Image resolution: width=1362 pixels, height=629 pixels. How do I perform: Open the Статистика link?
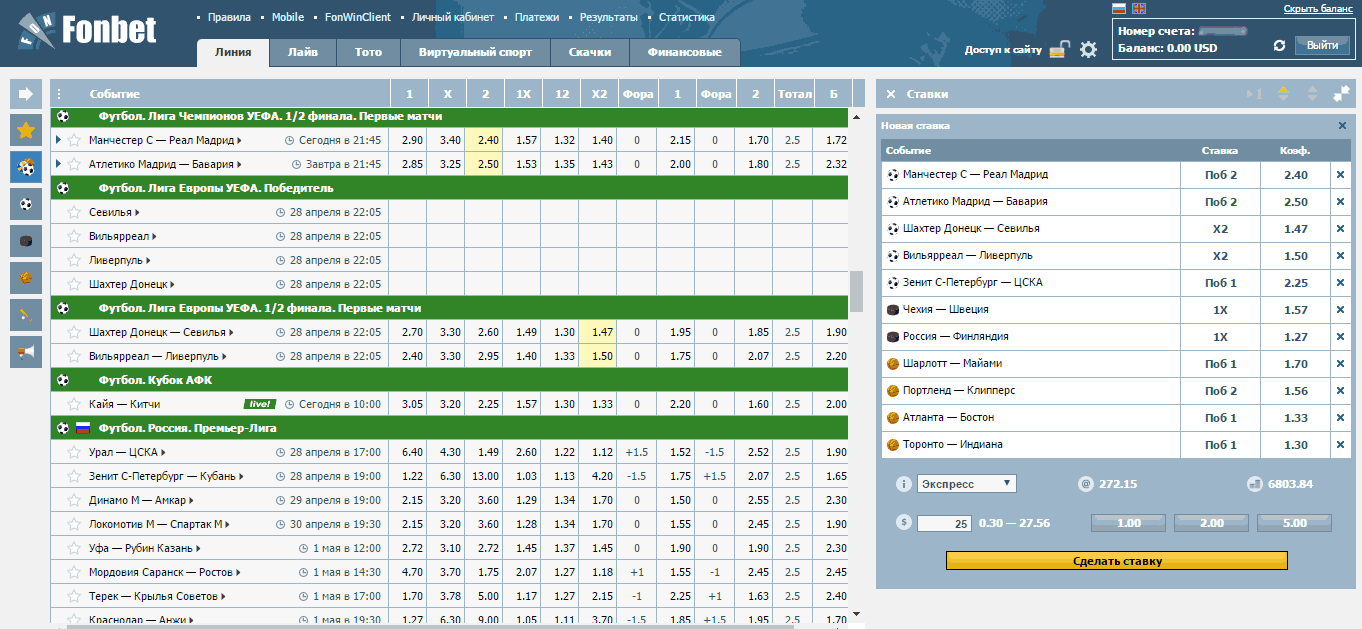coord(686,17)
